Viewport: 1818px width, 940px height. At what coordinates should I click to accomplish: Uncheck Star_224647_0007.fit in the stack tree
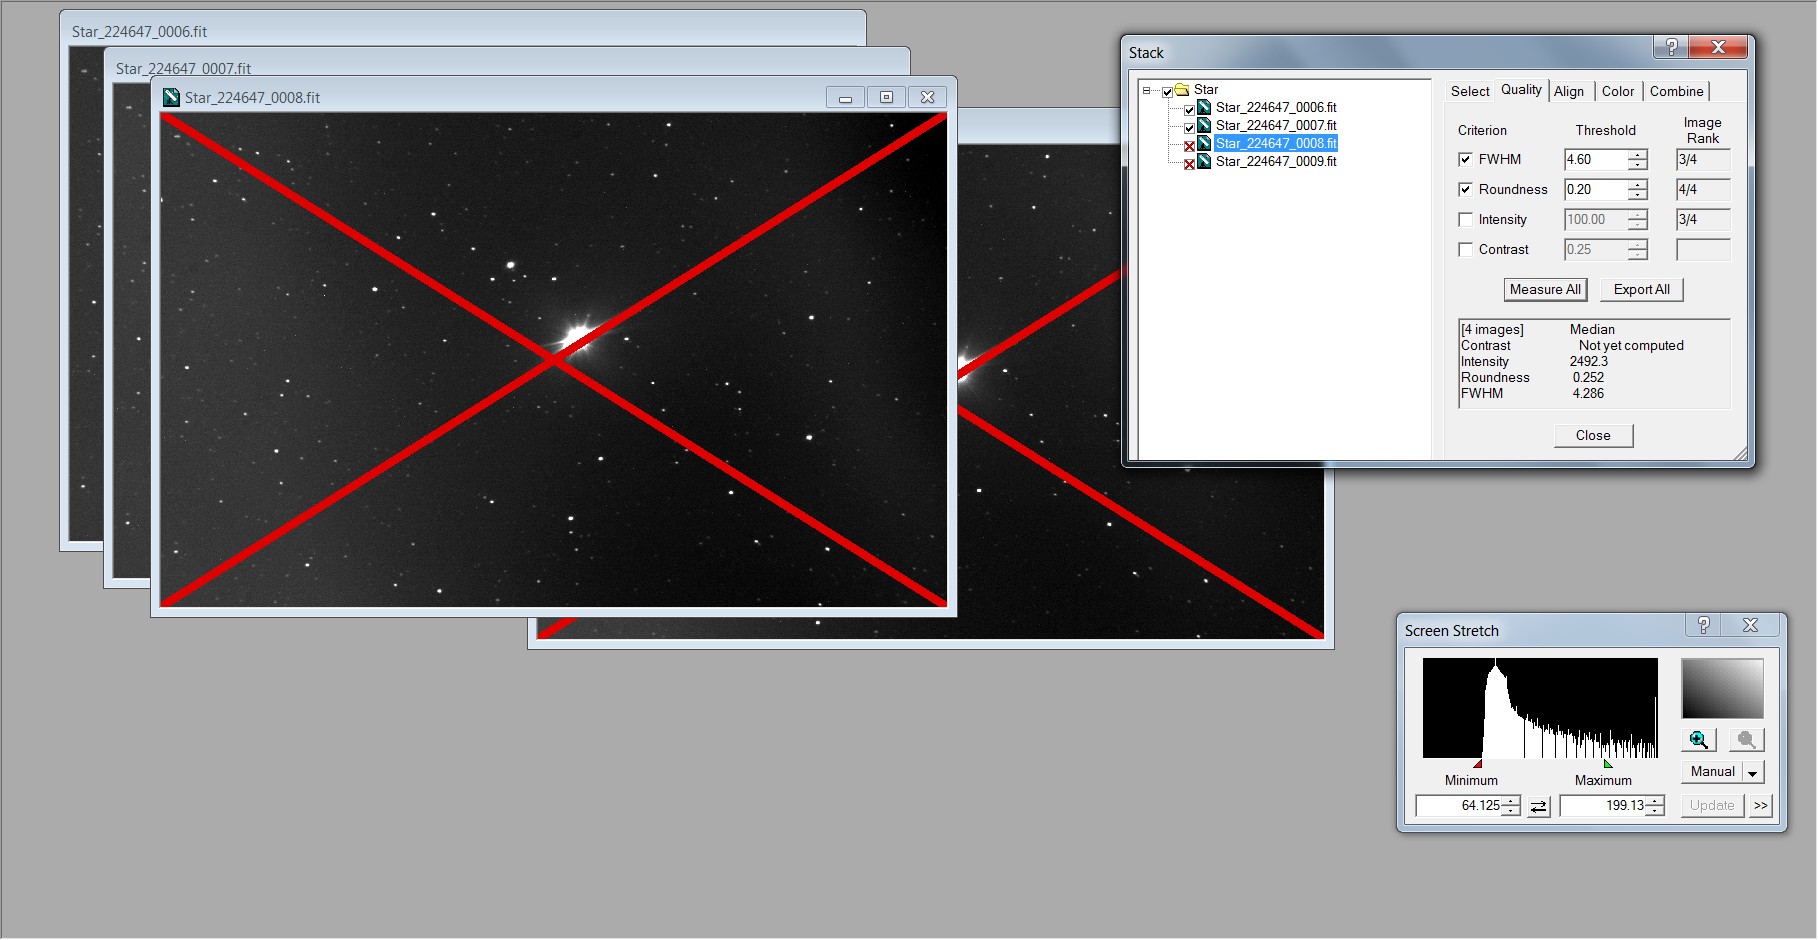point(1189,128)
